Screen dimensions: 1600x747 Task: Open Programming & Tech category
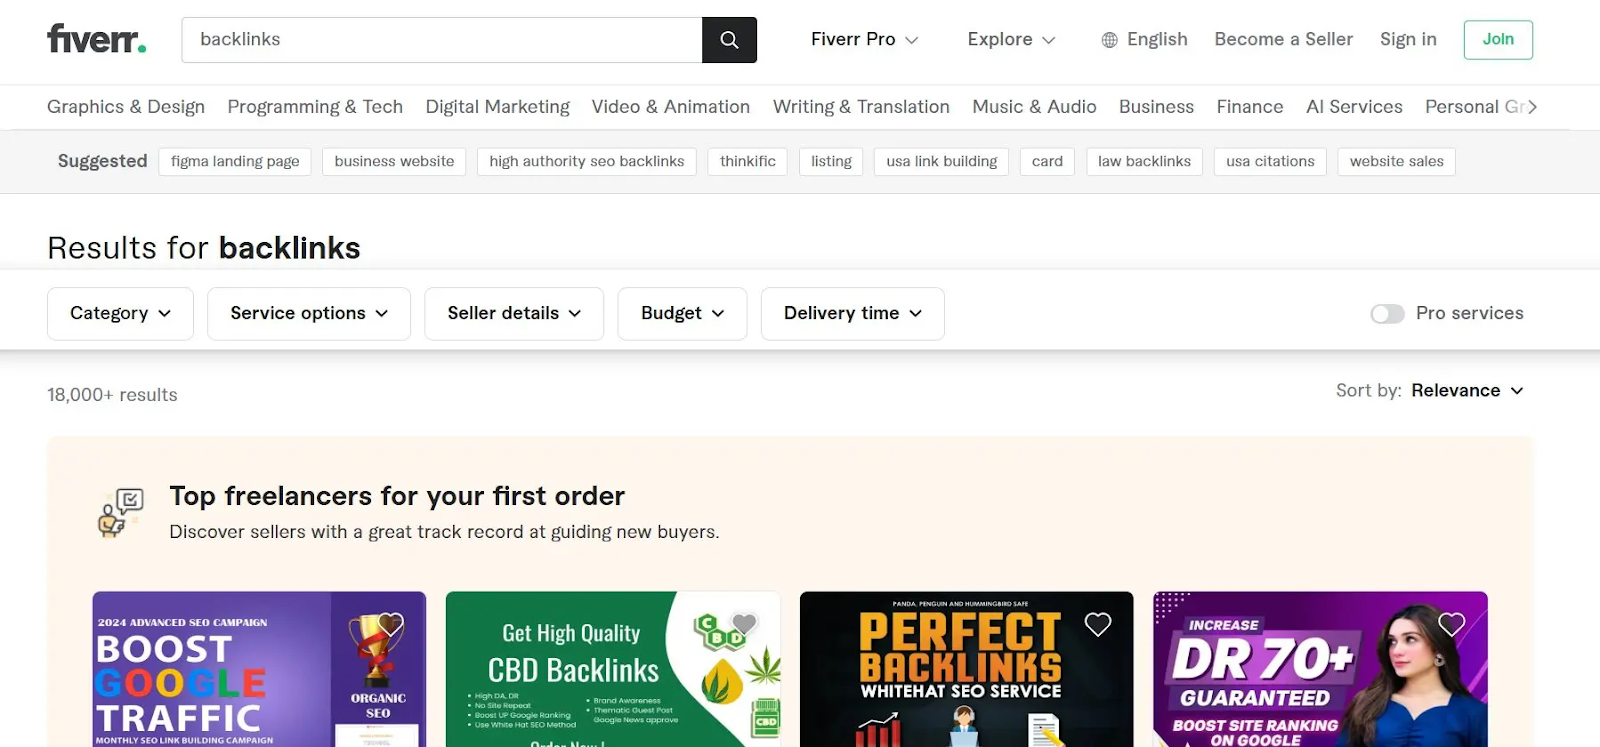(x=315, y=107)
